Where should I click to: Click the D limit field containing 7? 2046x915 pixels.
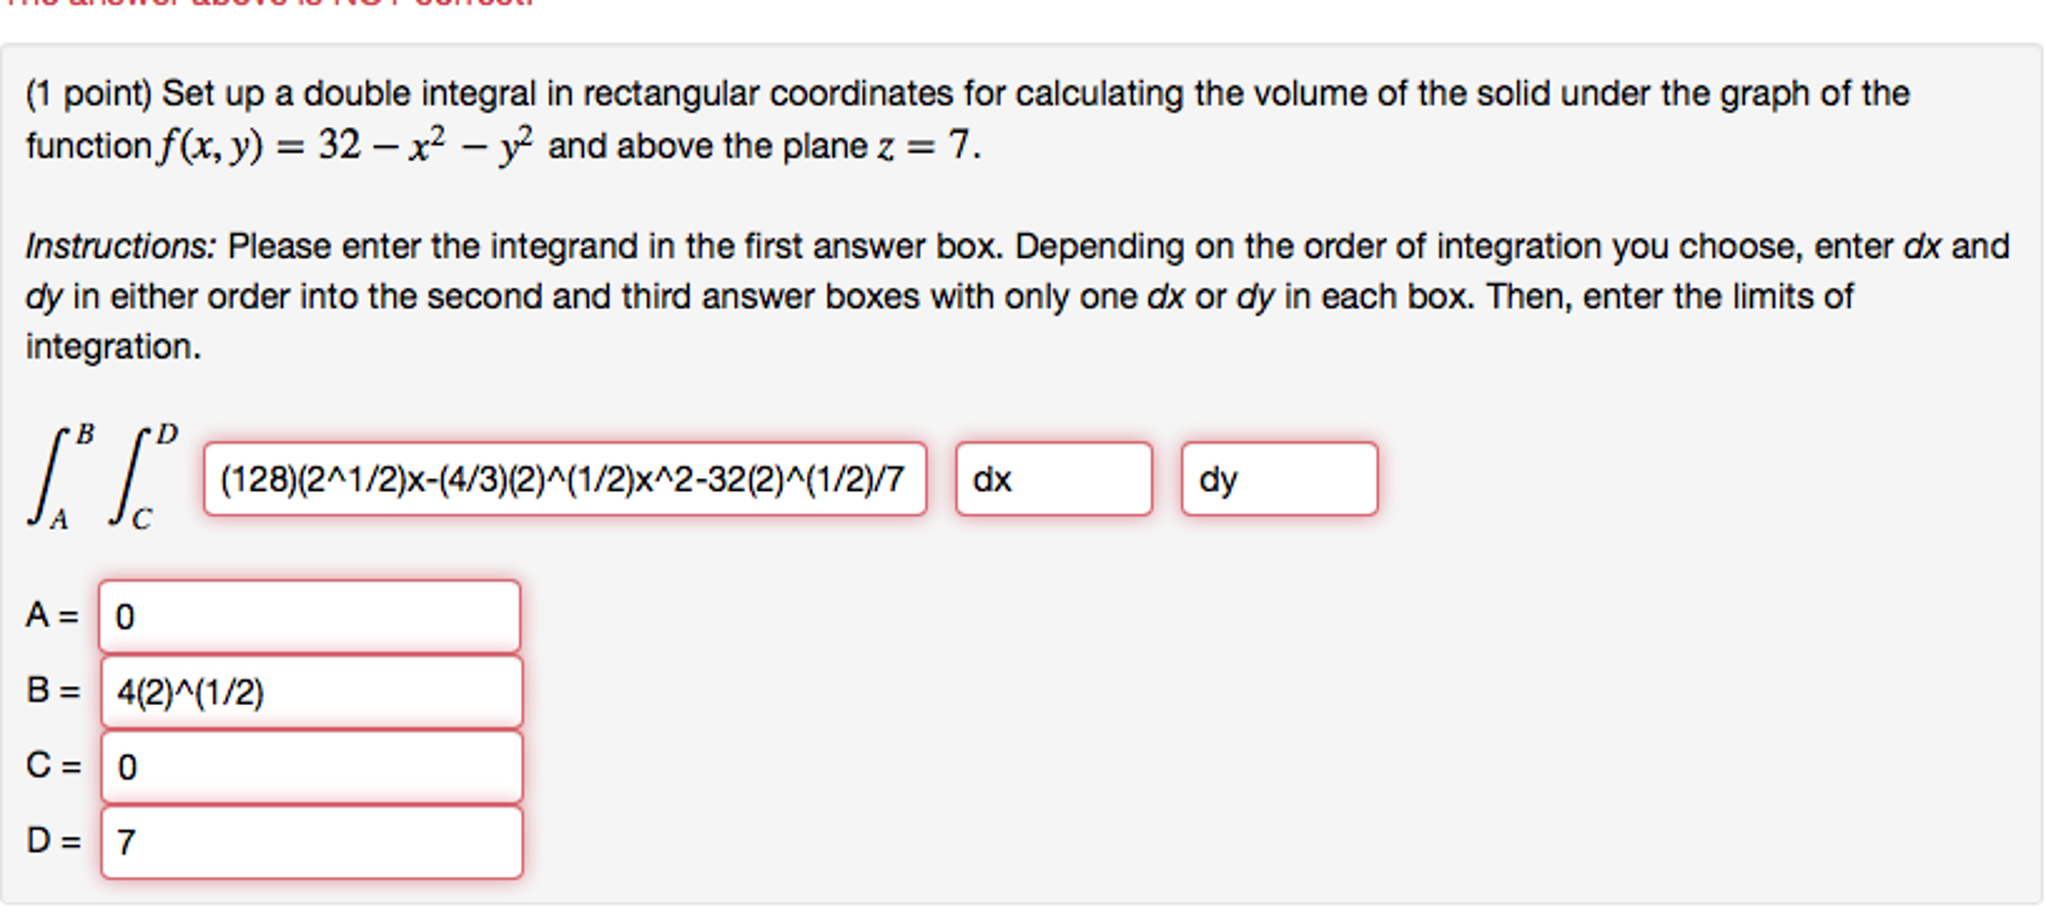point(311,842)
